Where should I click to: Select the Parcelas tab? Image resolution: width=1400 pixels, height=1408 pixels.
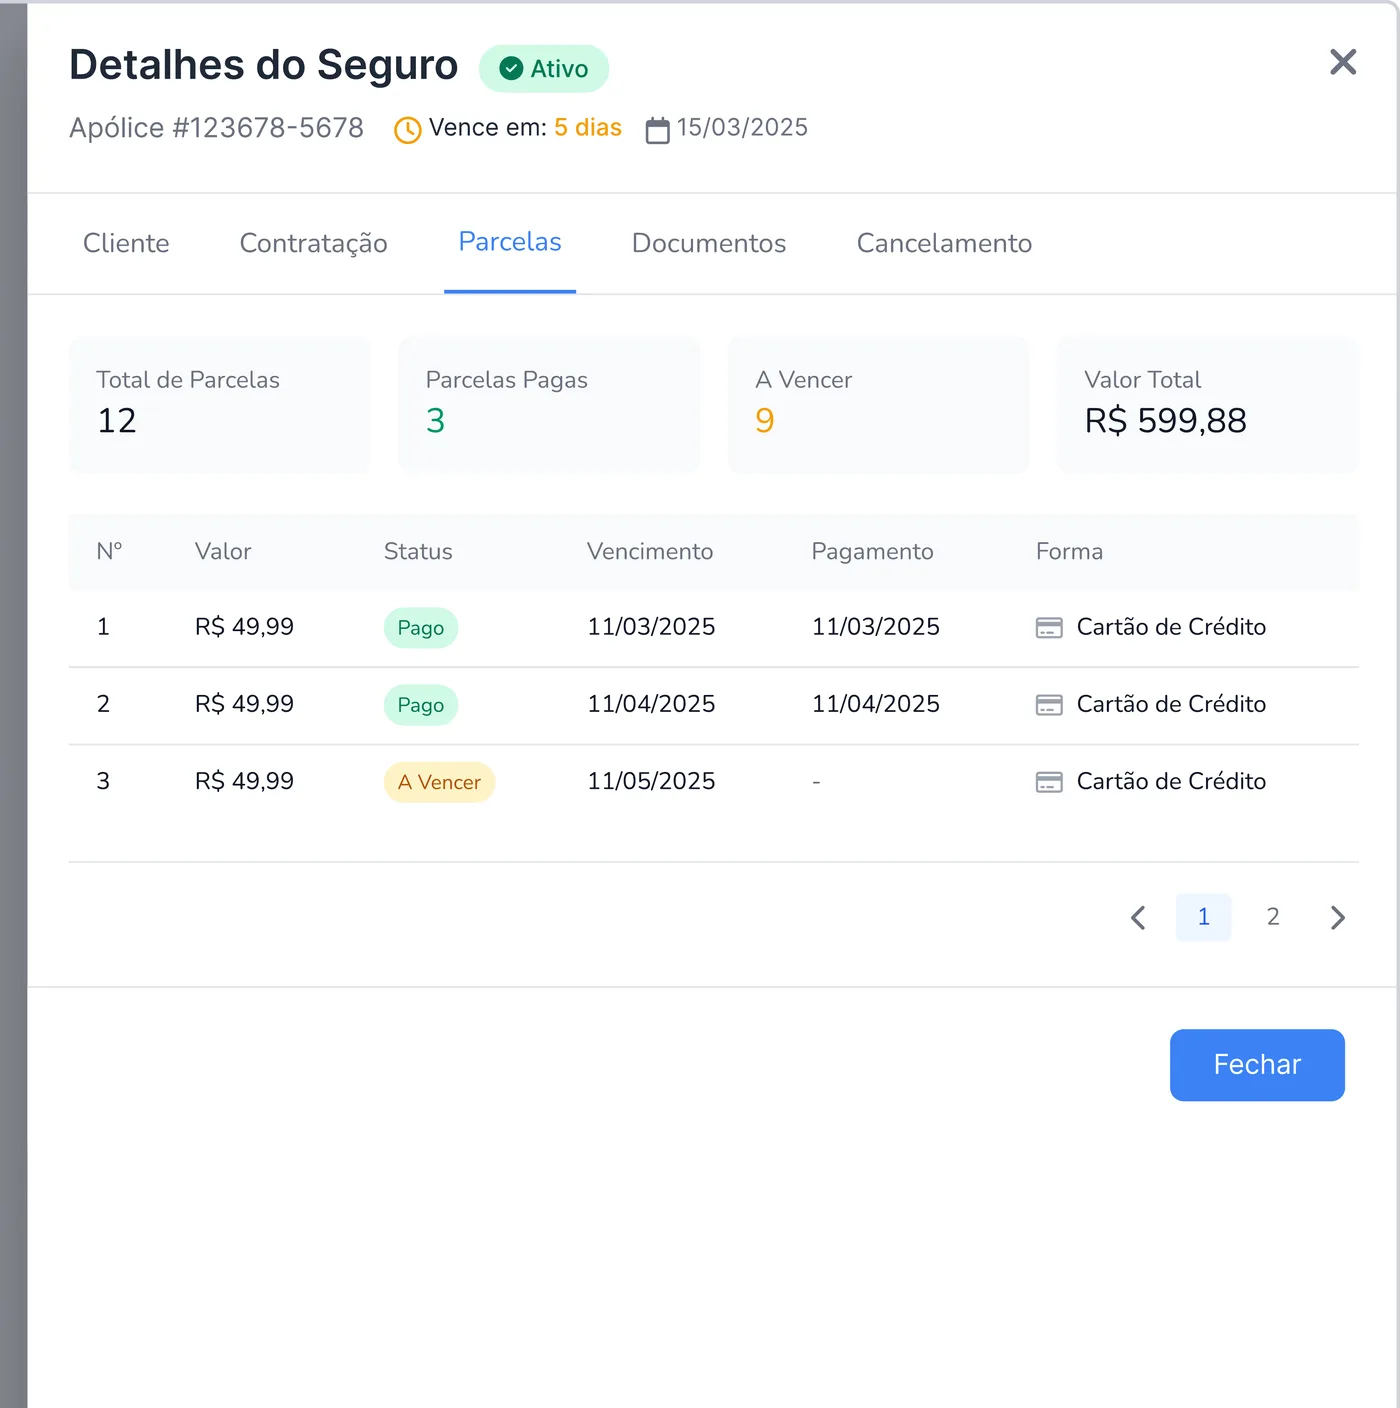point(510,242)
